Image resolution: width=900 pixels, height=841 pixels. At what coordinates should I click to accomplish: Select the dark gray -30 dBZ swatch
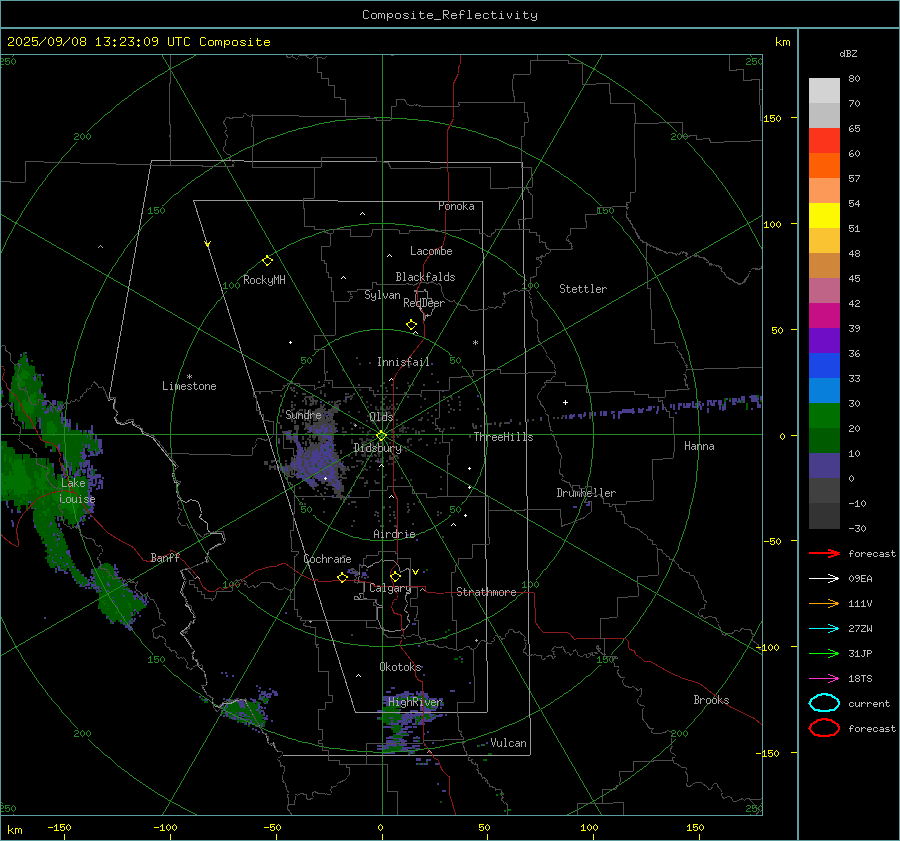pyautogui.click(x=824, y=516)
